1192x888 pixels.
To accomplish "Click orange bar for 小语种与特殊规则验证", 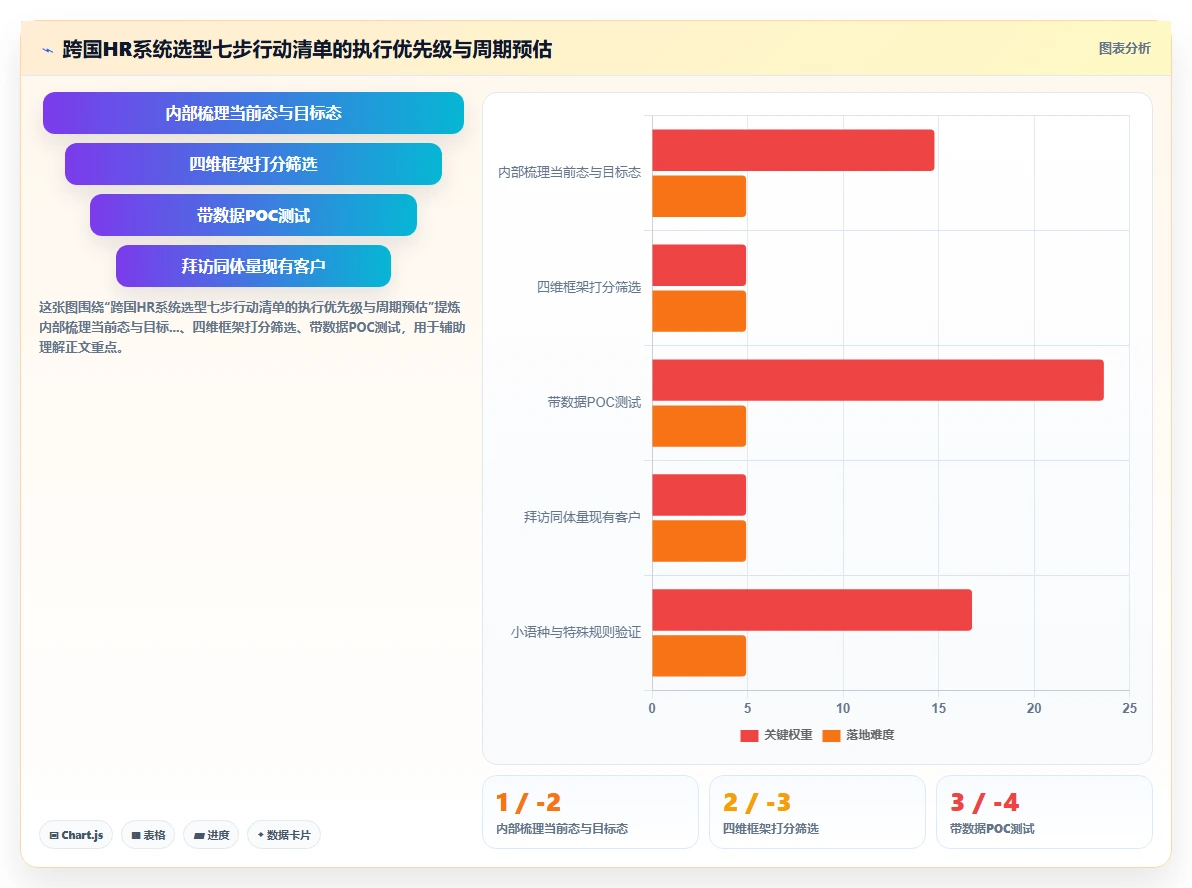I will pyautogui.click(x=699, y=656).
